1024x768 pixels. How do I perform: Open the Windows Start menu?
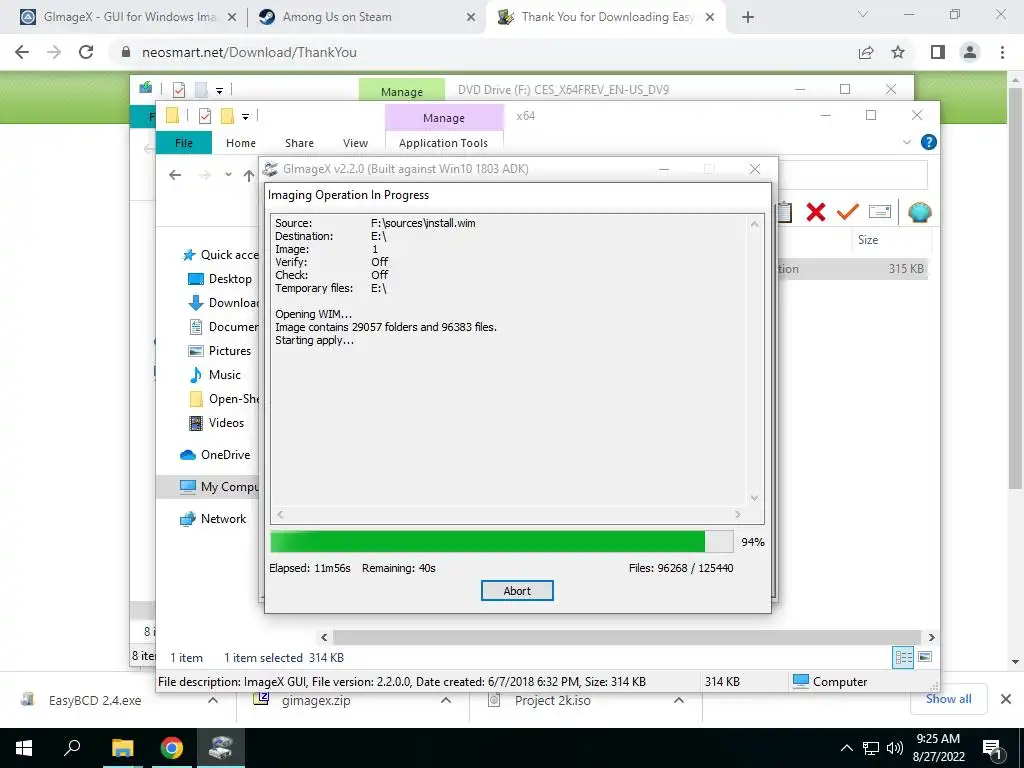tap(24, 748)
